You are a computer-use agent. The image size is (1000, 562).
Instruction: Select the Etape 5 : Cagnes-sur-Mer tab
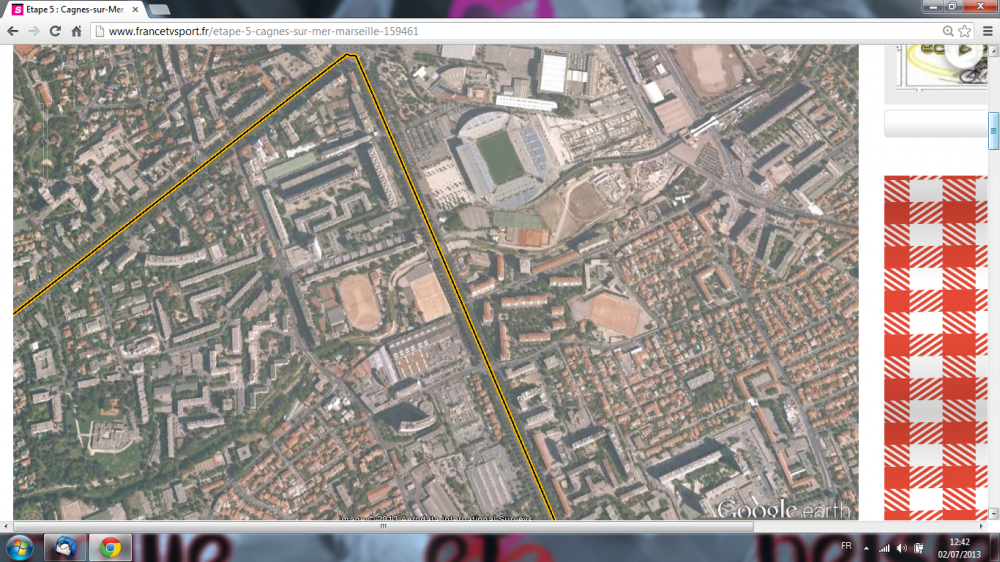pos(75,10)
